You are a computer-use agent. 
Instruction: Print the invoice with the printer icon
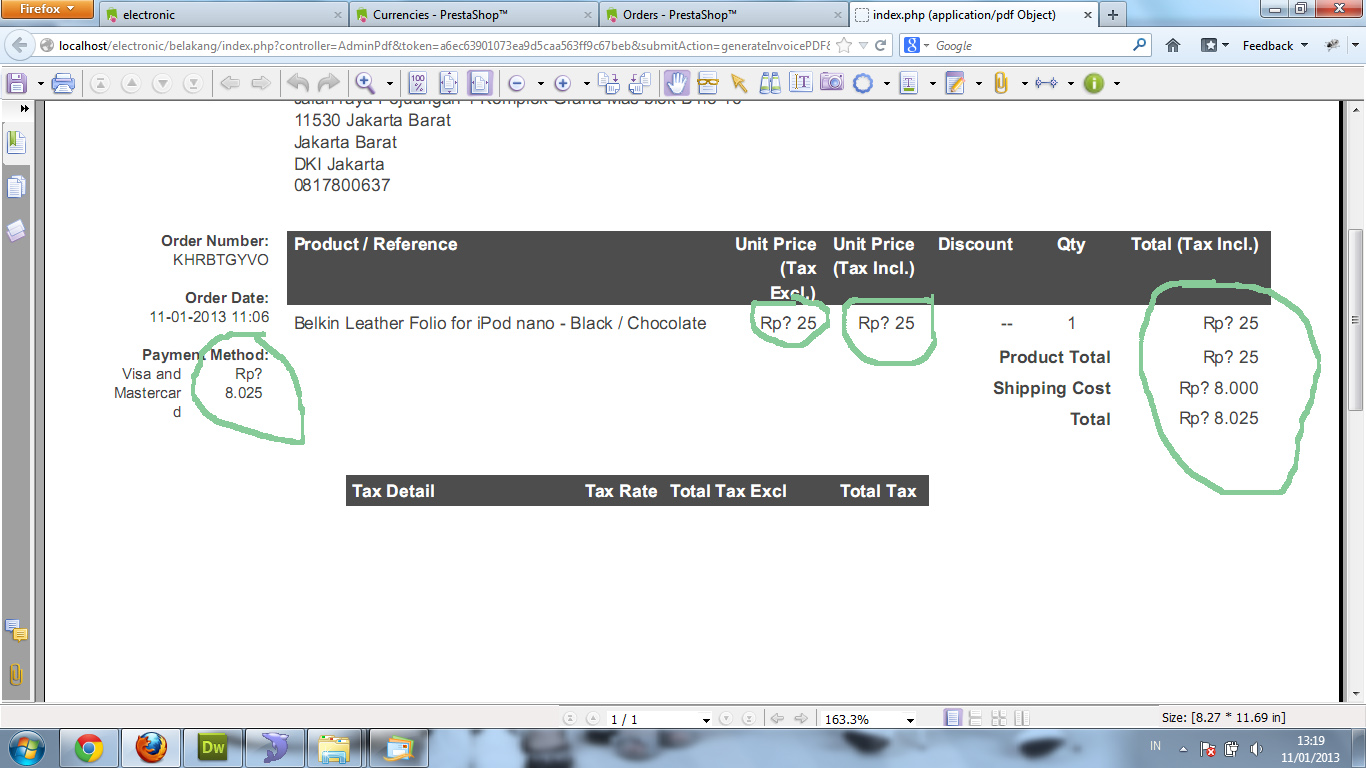(x=63, y=83)
